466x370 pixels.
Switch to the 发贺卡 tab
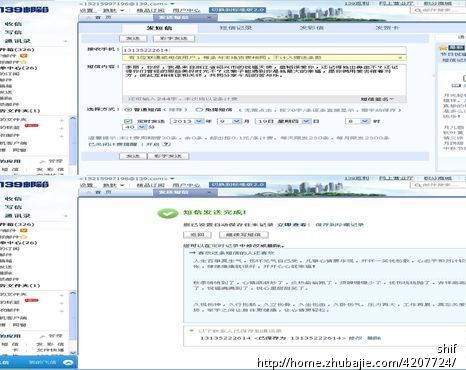pyautogui.click(x=388, y=28)
